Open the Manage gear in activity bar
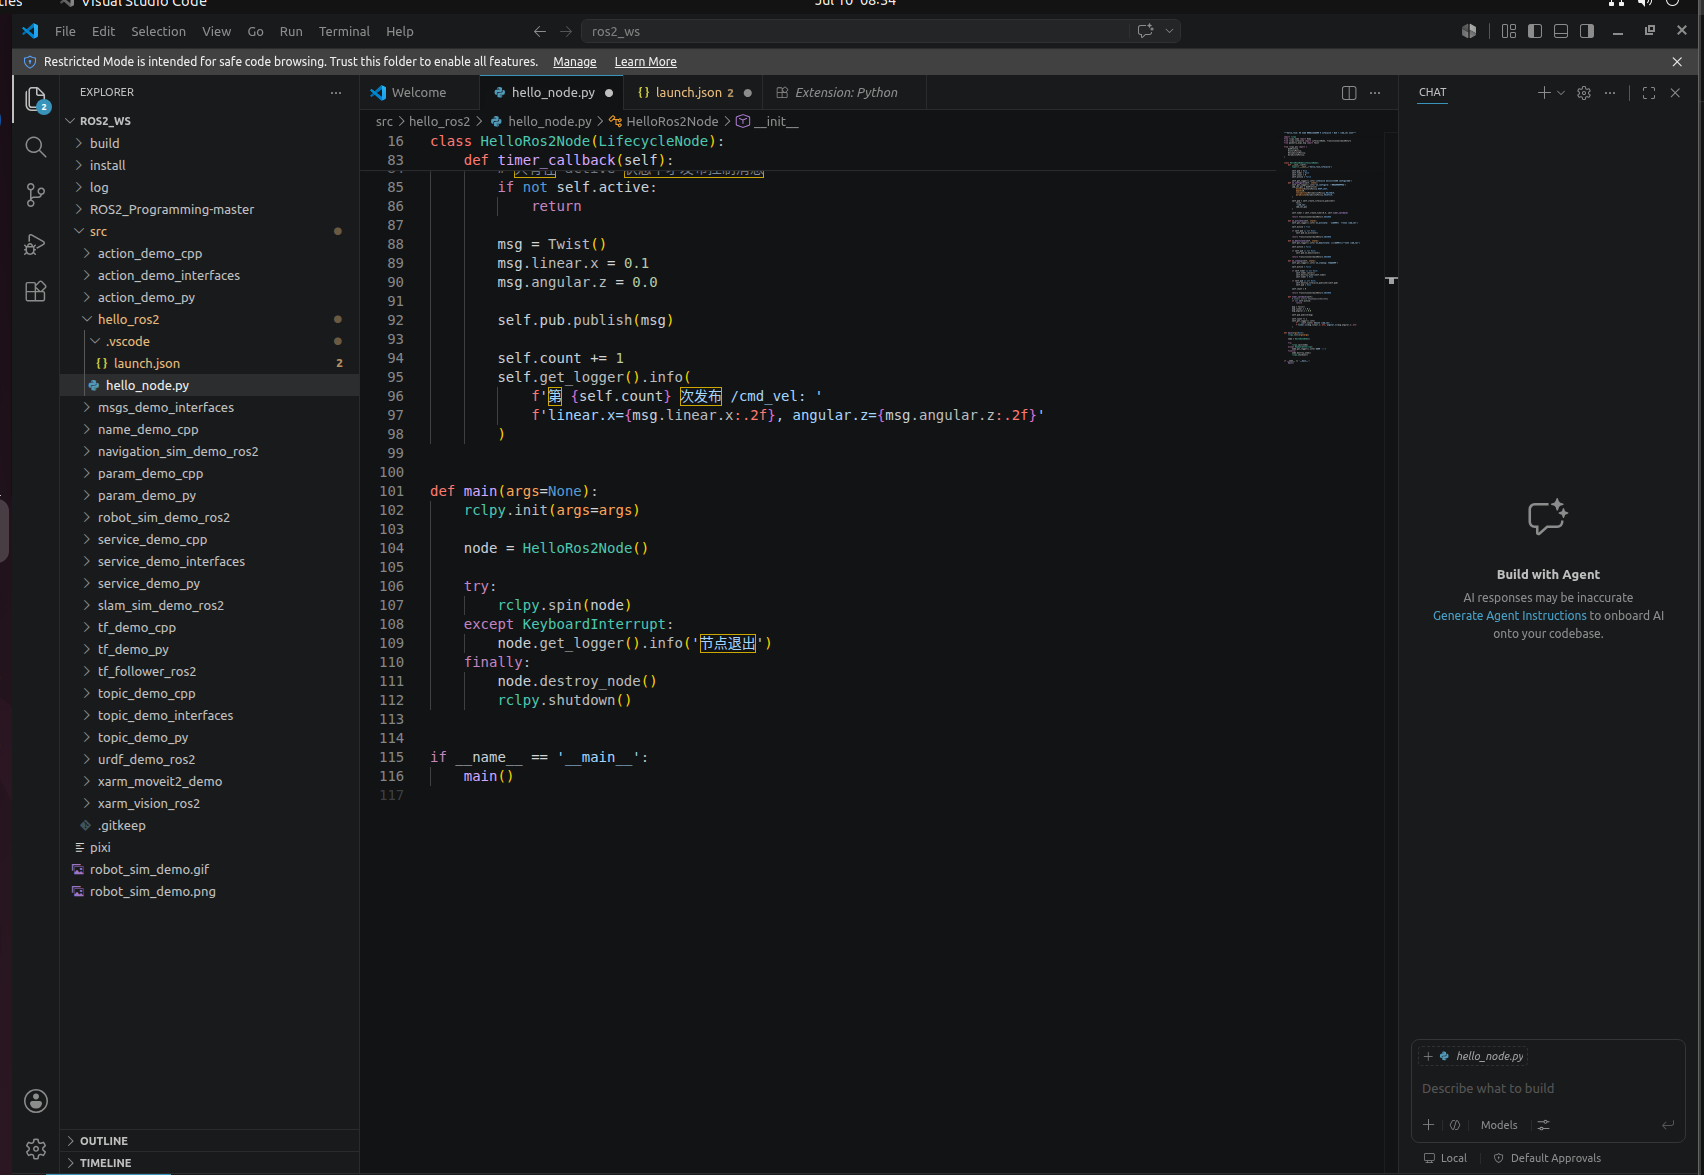The image size is (1704, 1175). [36, 1149]
